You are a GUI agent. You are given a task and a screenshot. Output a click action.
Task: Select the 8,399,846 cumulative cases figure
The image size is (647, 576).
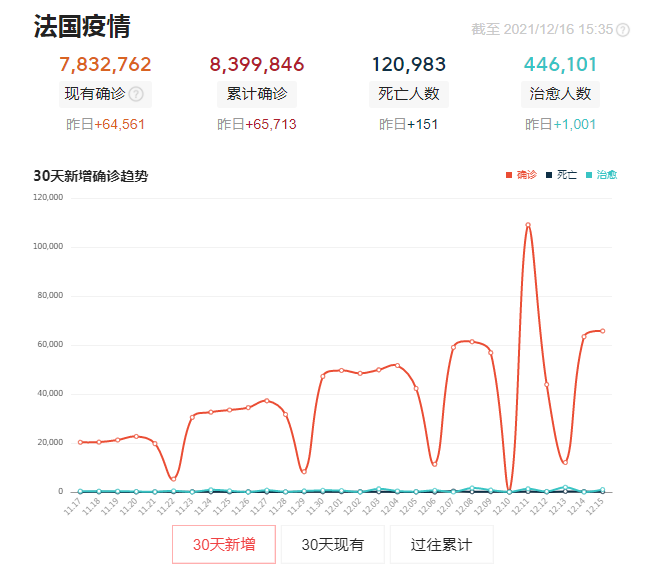pos(257,64)
